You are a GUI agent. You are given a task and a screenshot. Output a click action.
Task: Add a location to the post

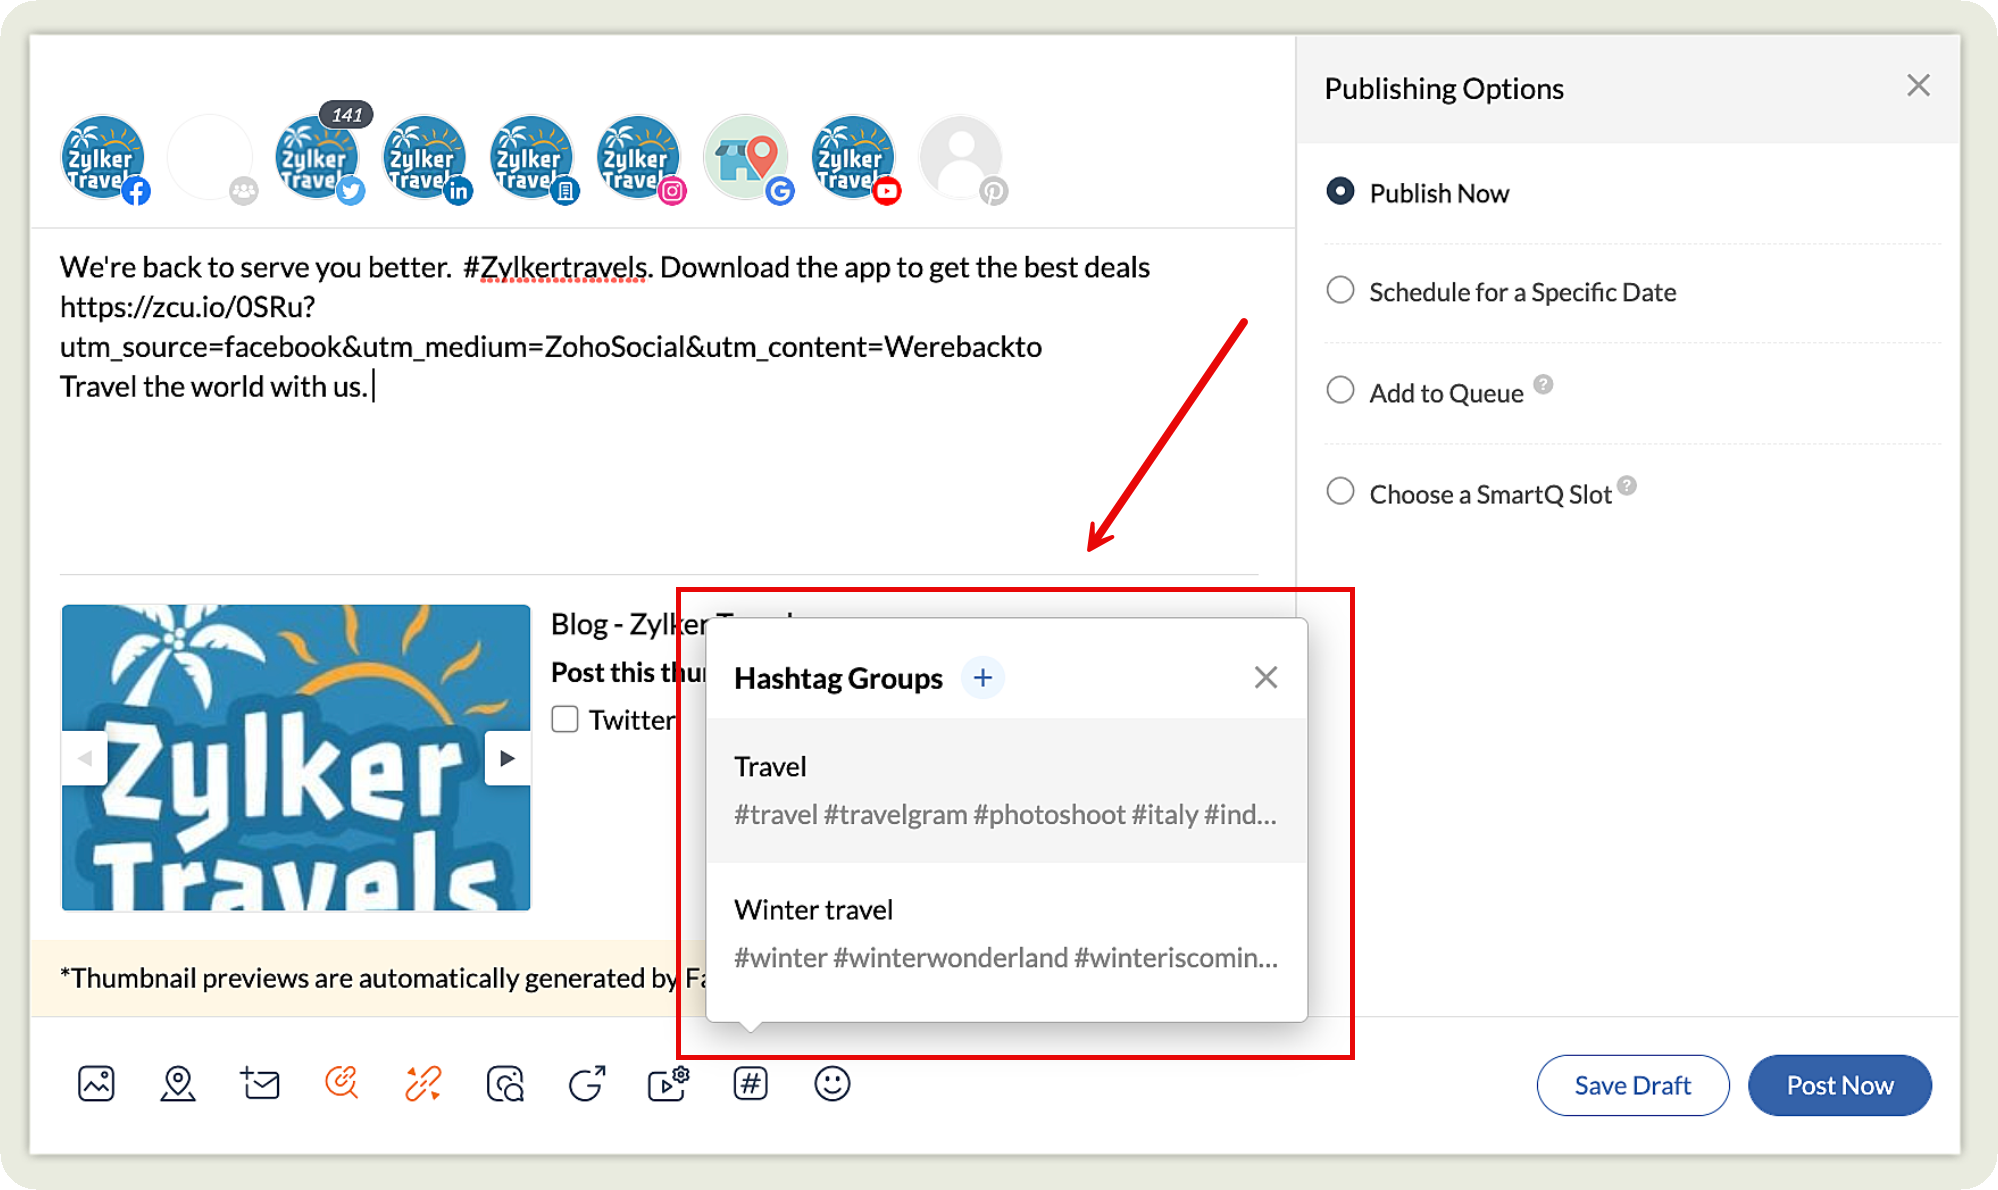click(179, 1083)
